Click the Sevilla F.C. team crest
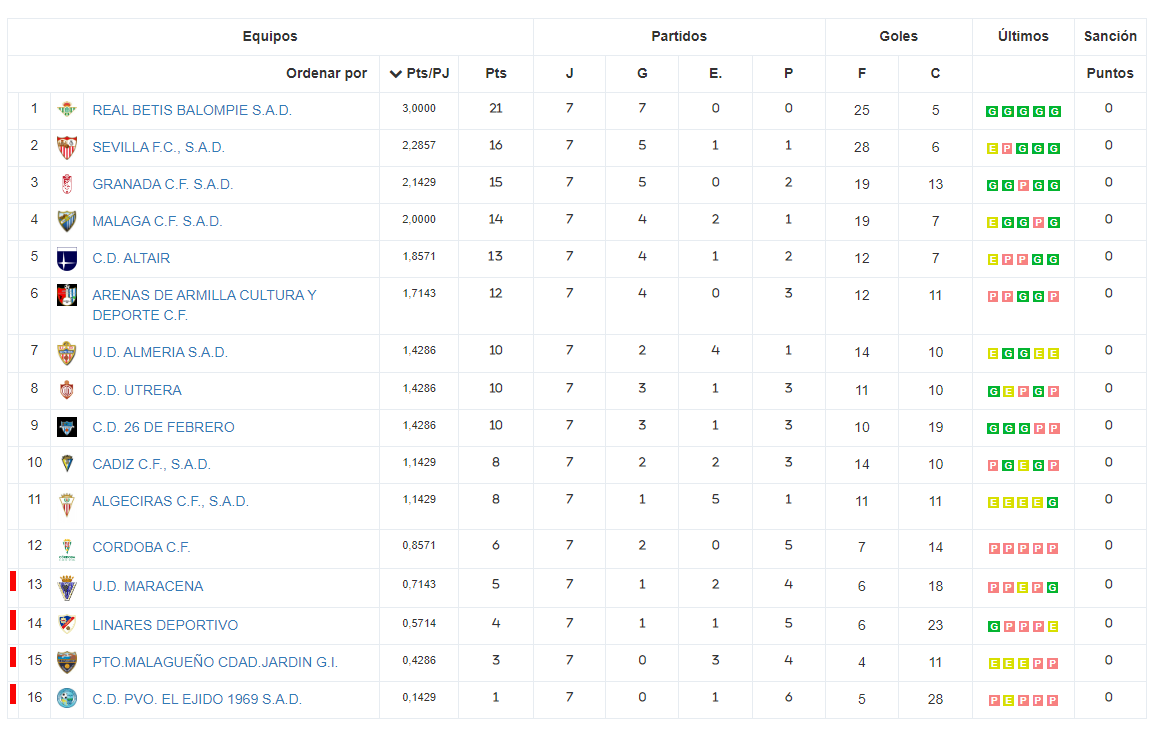1160x729 pixels. [x=67, y=147]
